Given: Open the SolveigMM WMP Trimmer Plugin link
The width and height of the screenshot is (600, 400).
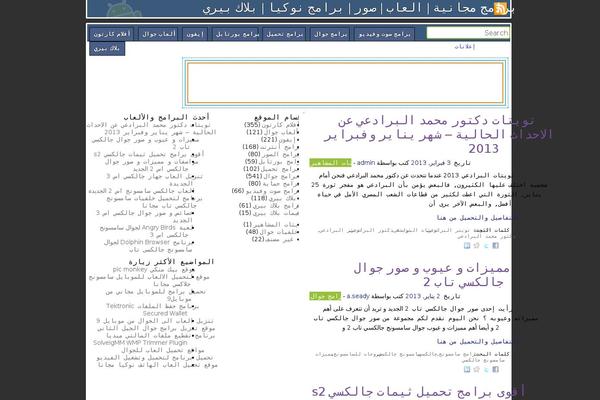Looking at the screenshot, I should click(154, 339).
